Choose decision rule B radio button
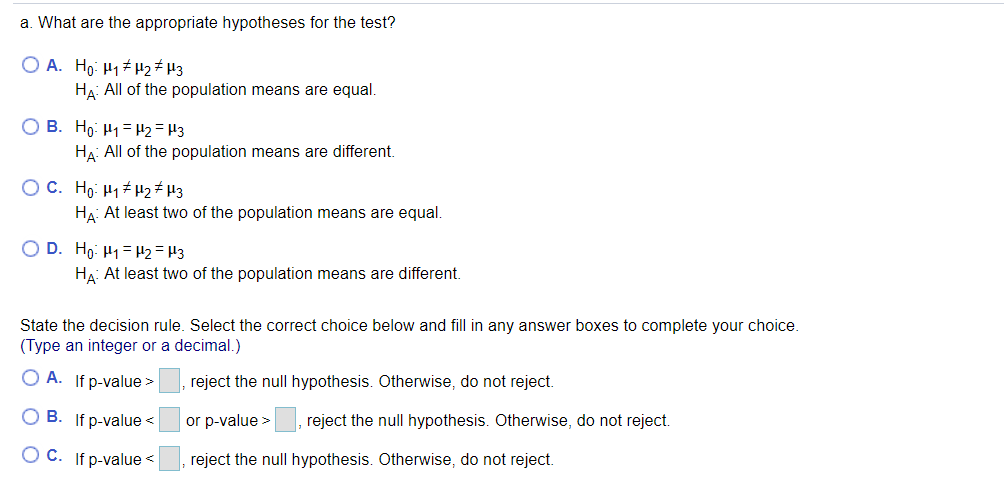Image resolution: width=1004 pixels, height=485 pixels. point(30,419)
